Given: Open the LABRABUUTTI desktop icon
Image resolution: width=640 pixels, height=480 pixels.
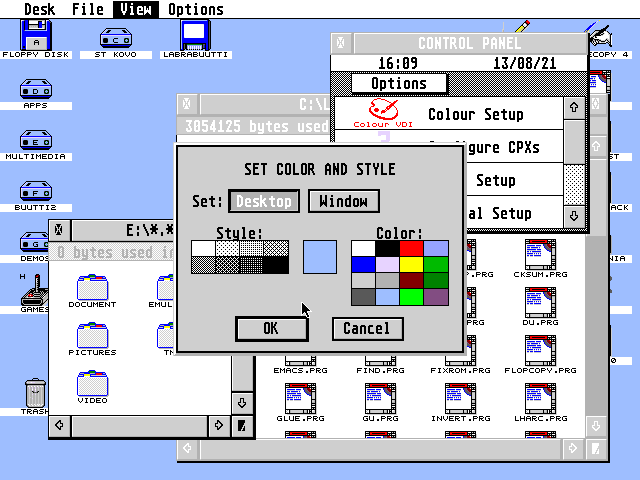Looking at the screenshot, I should pyautogui.click(x=196, y=40).
